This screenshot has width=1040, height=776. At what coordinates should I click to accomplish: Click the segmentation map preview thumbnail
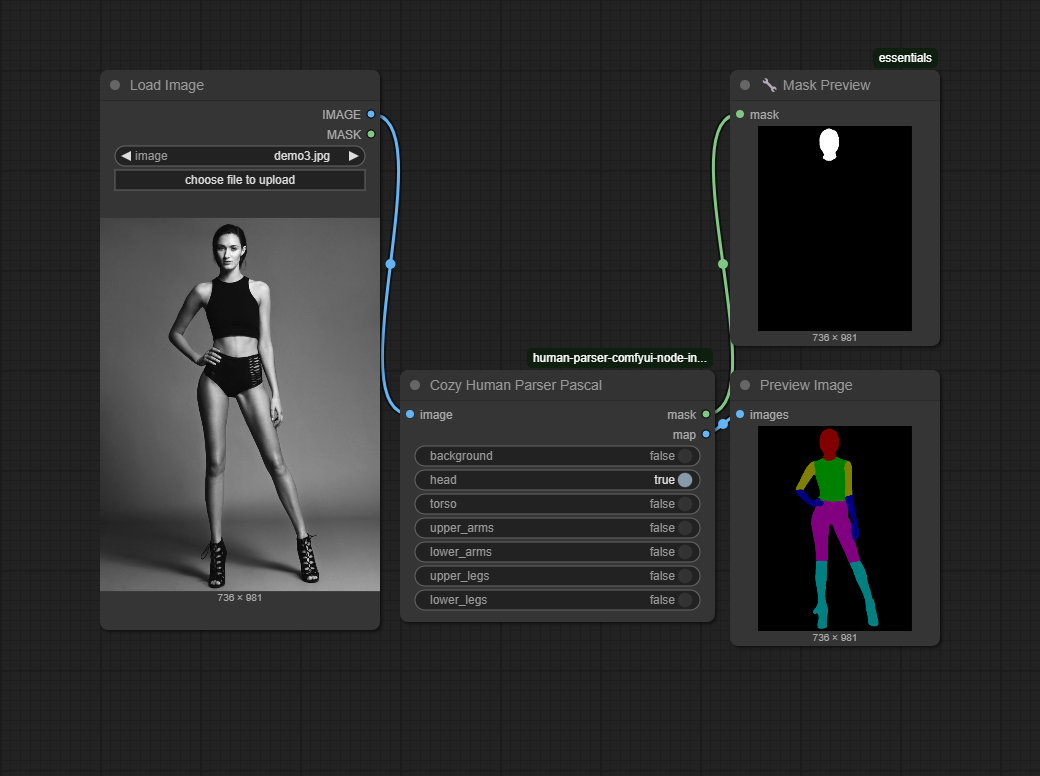pos(835,528)
